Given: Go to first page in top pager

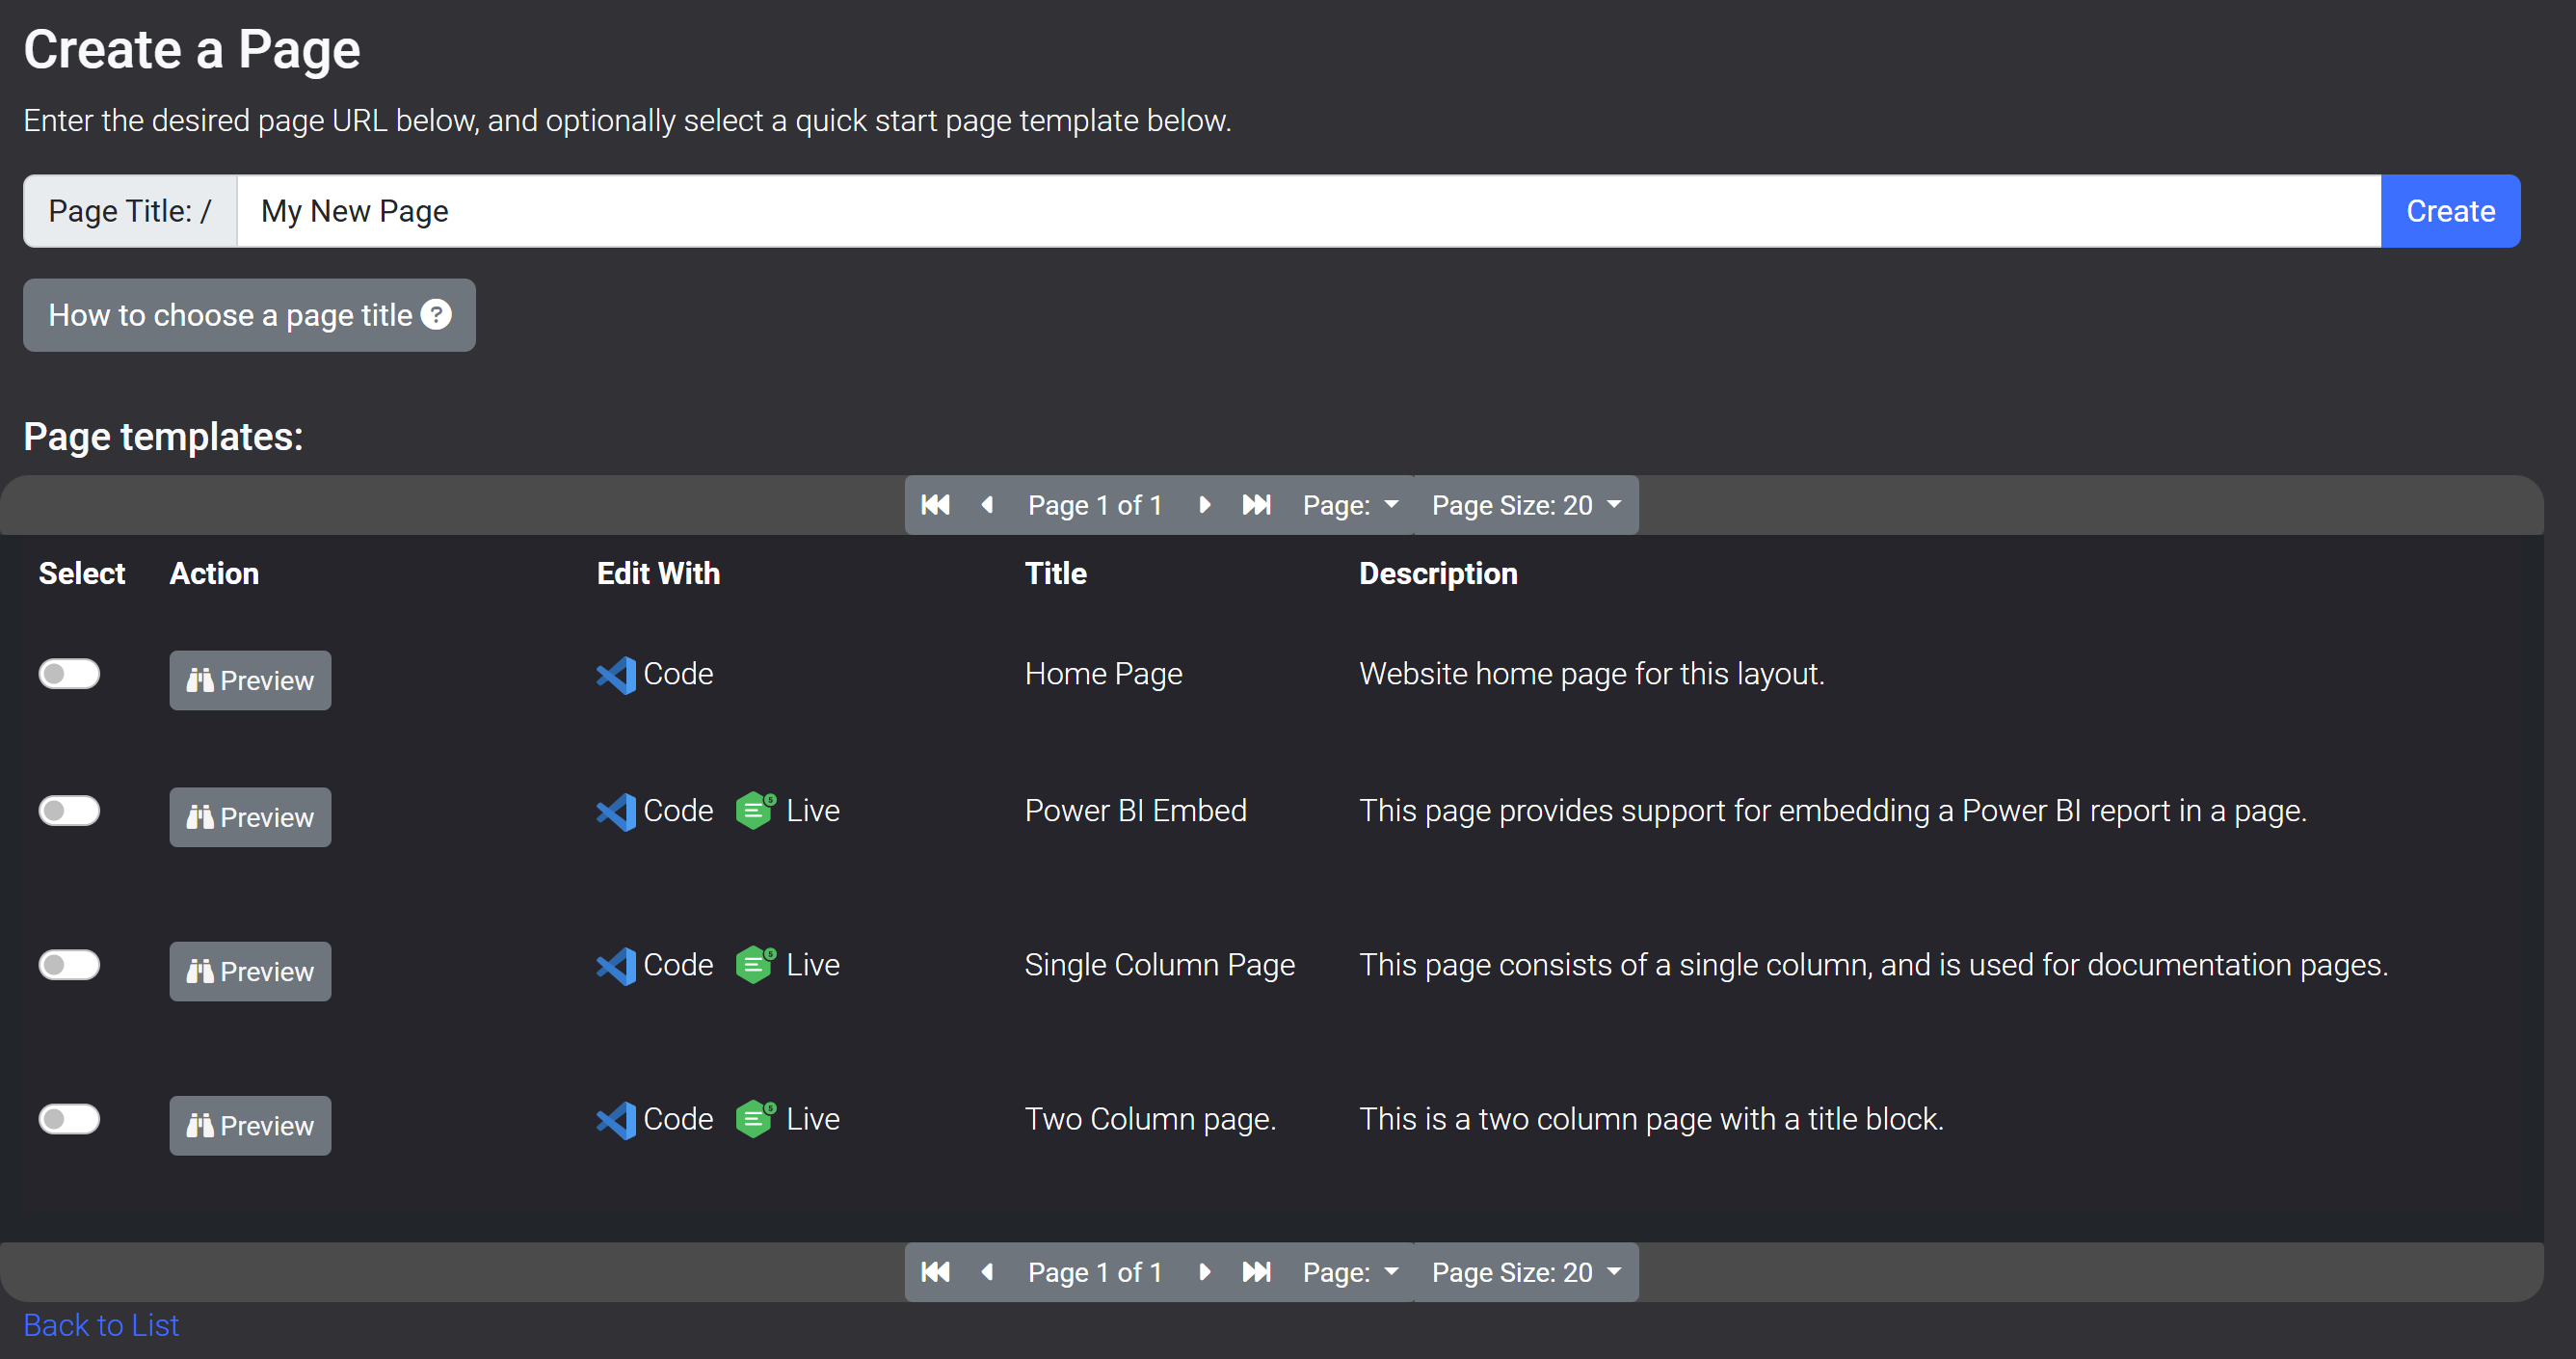Looking at the screenshot, I should (935, 505).
